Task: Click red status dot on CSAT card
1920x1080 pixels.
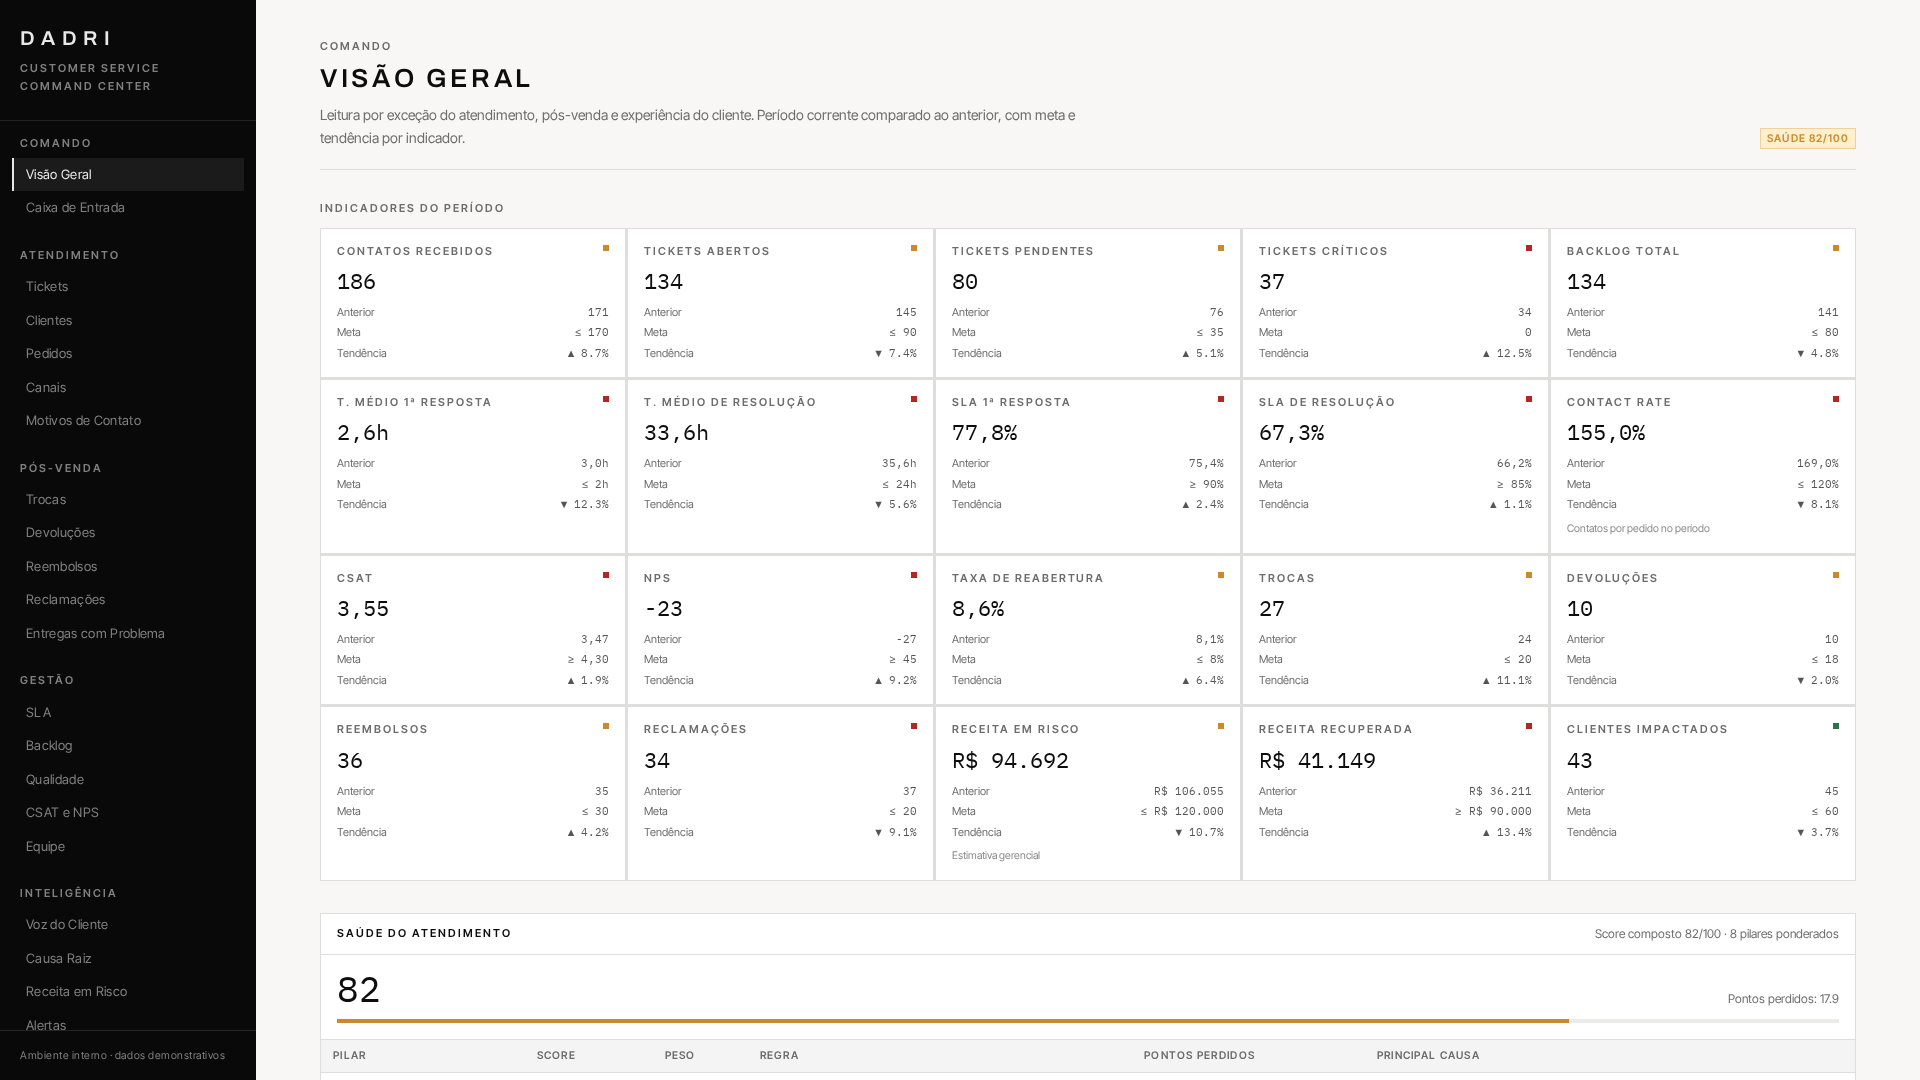Action: click(x=606, y=575)
